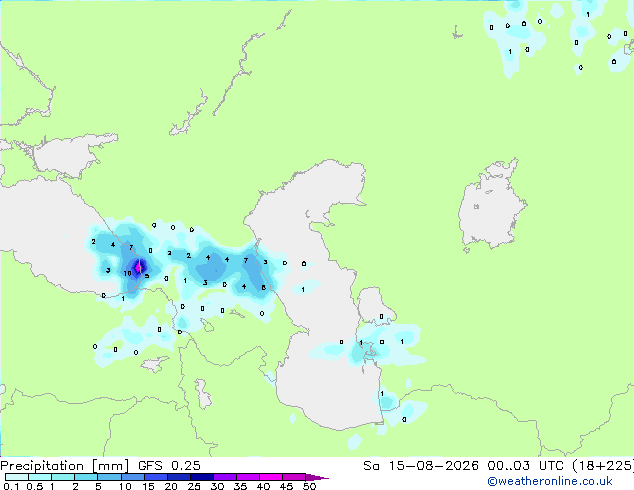Select the 40–45 mm legend color swatch
634x490 pixels.
click(271, 477)
